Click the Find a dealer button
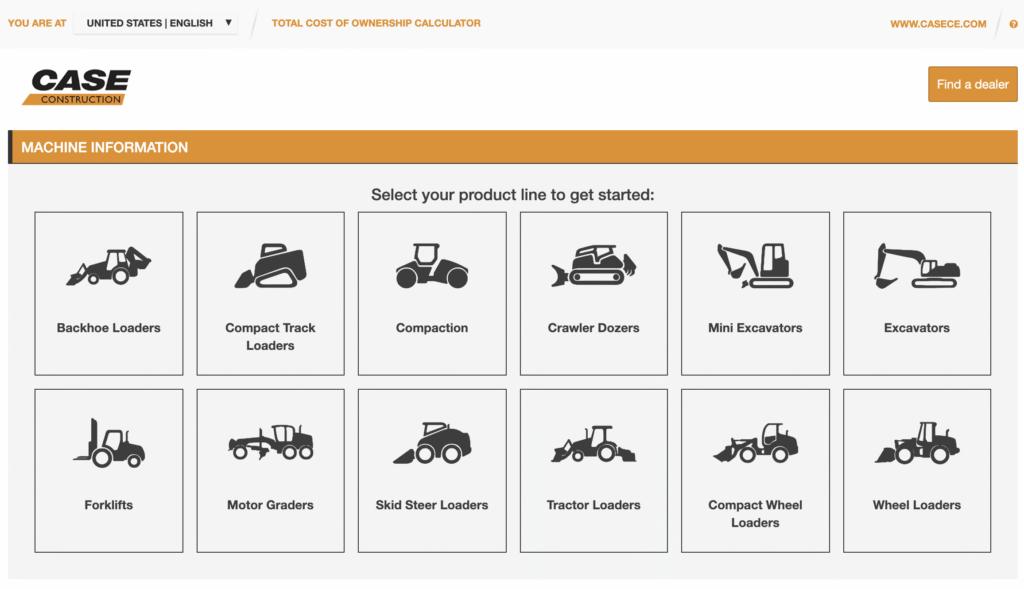The width and height of the screenshot is (1024, 589). point(972,84)
